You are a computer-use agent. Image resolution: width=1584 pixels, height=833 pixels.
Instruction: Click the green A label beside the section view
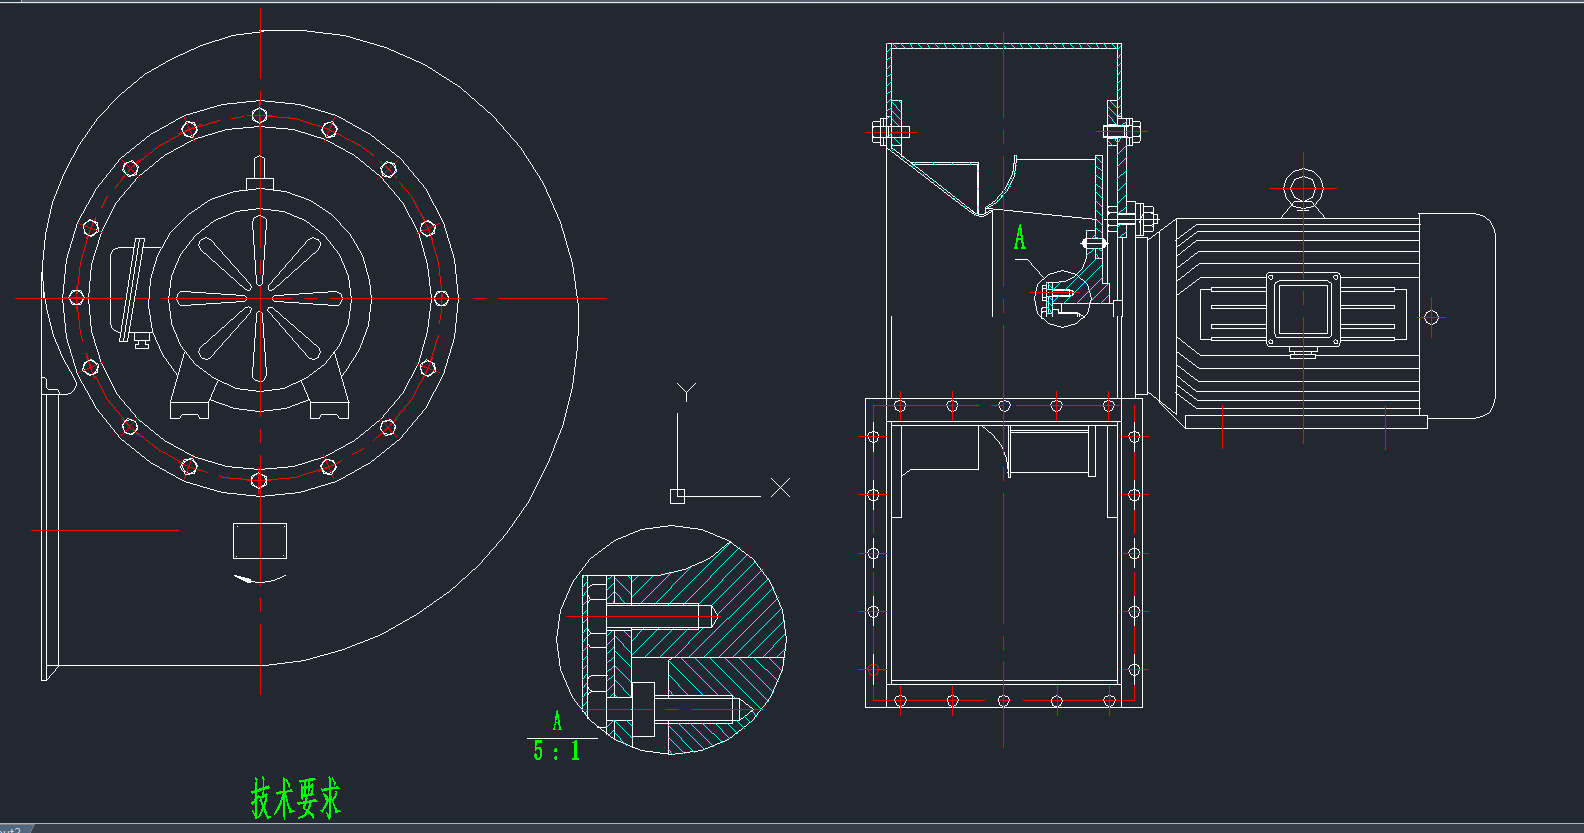click(1020, 237)
